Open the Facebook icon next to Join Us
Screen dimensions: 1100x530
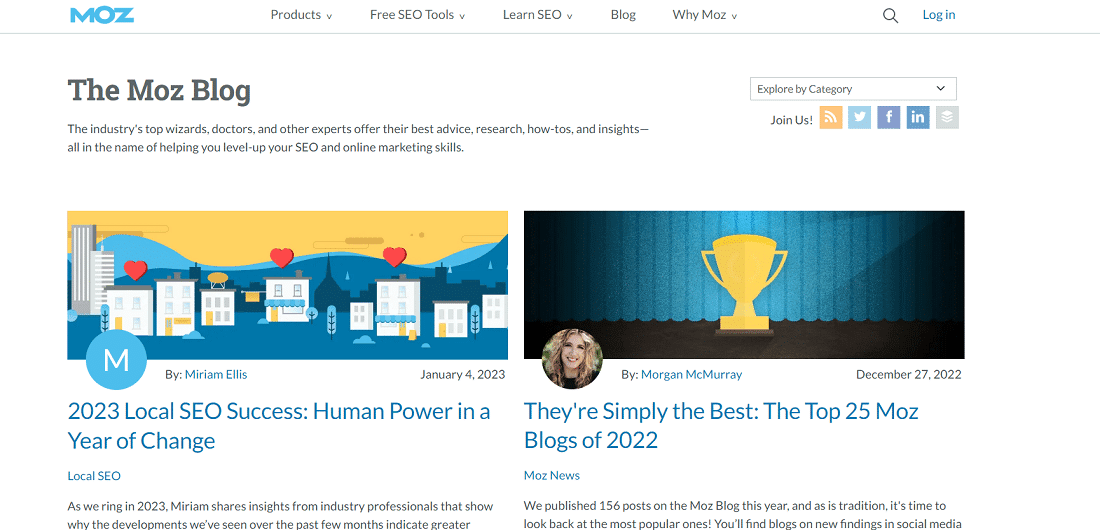[x=889, y=117]
